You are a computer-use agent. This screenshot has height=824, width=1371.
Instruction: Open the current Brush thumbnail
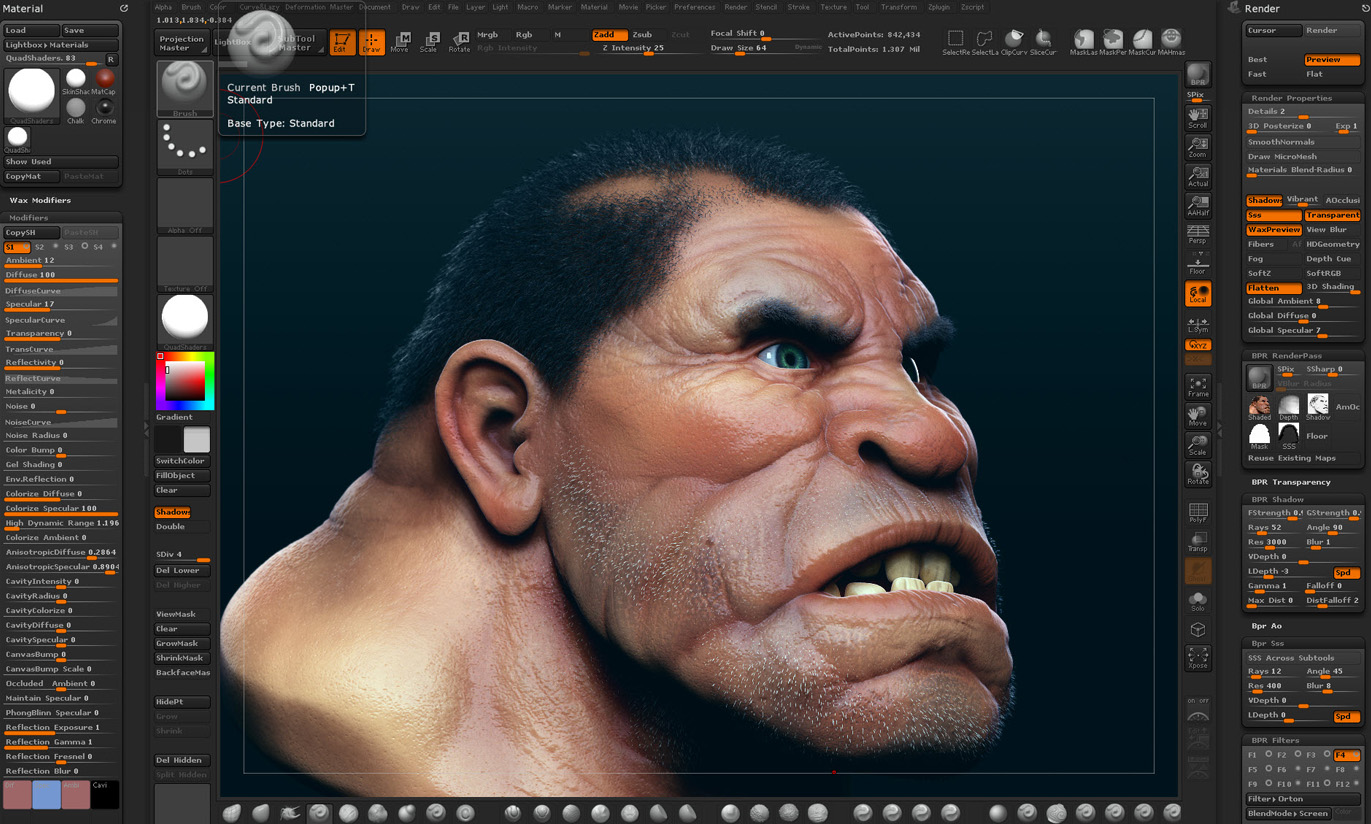pyautogui.click(x=185, y=88)
